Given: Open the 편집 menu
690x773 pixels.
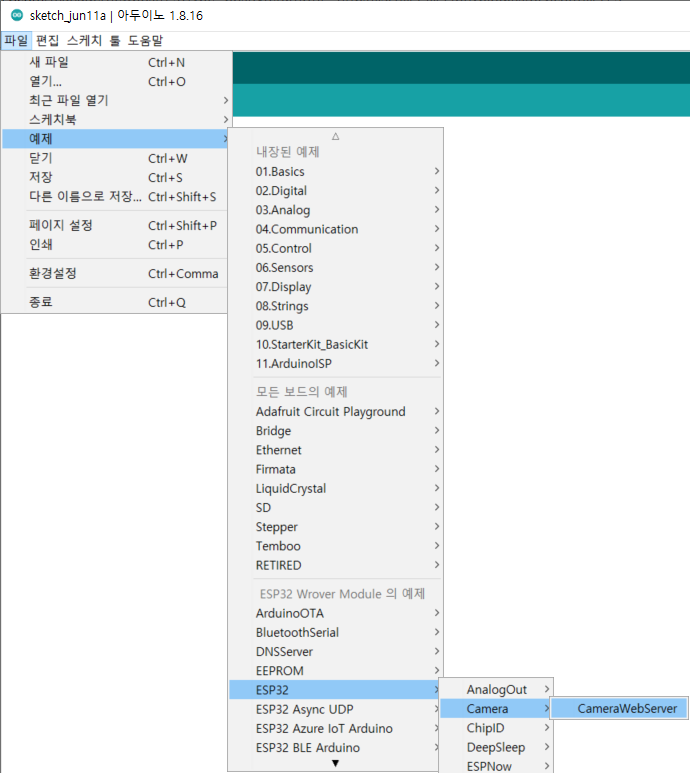Looking at the screenshot, I should pos(47,40).
